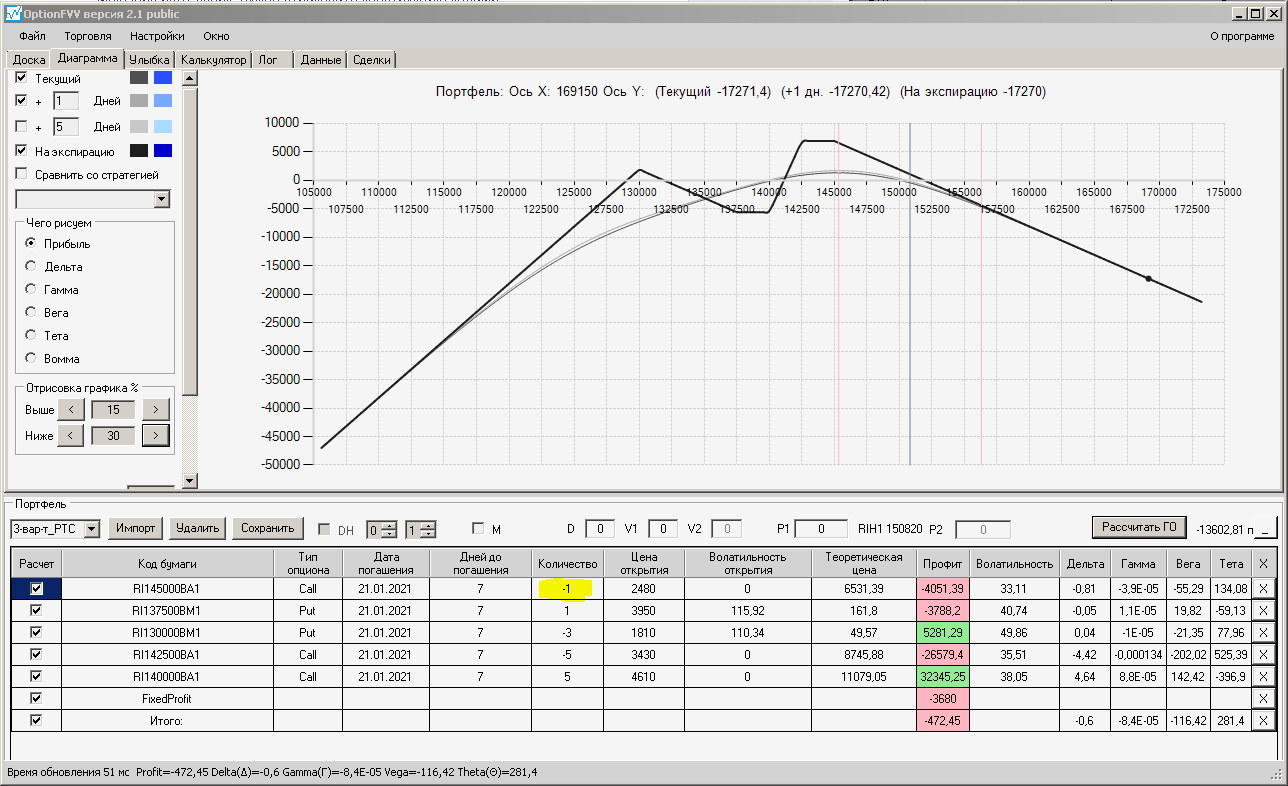Switch to the Сделки tab

pyautogui.click(x=372, y=60)
